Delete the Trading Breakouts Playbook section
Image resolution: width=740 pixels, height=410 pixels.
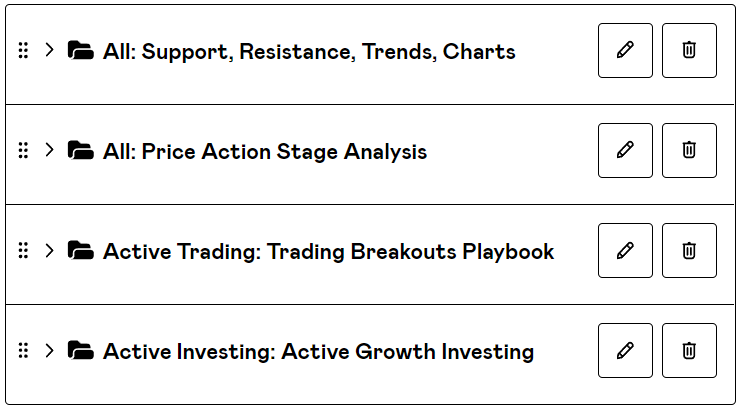pos(689,251)
